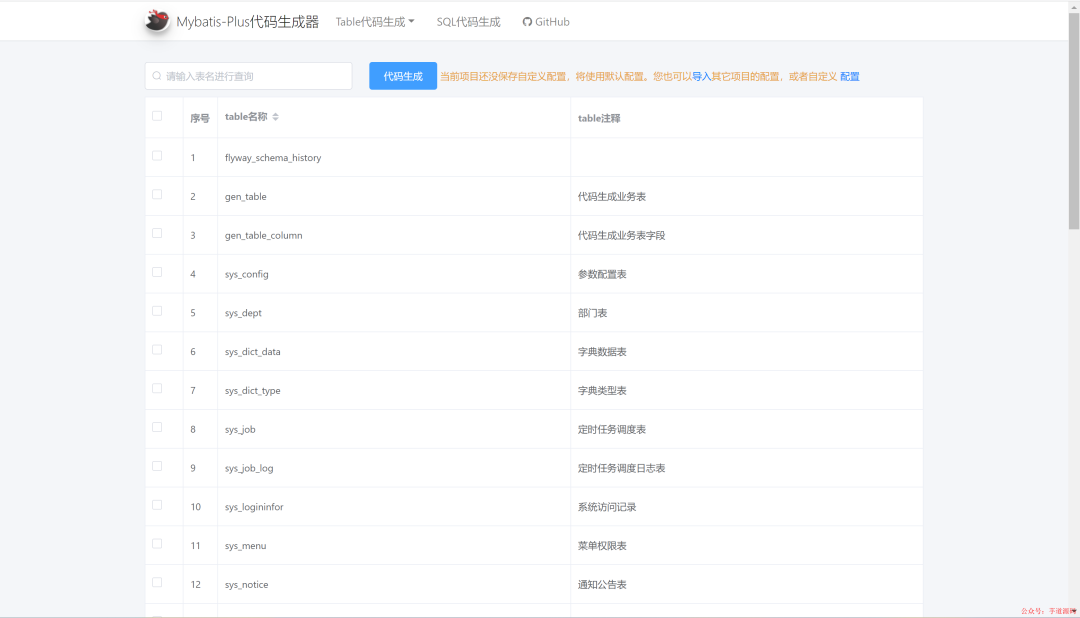Select the sys_menu table row
The width and height of the screenshot is (1080, 618).
(247, 545)
